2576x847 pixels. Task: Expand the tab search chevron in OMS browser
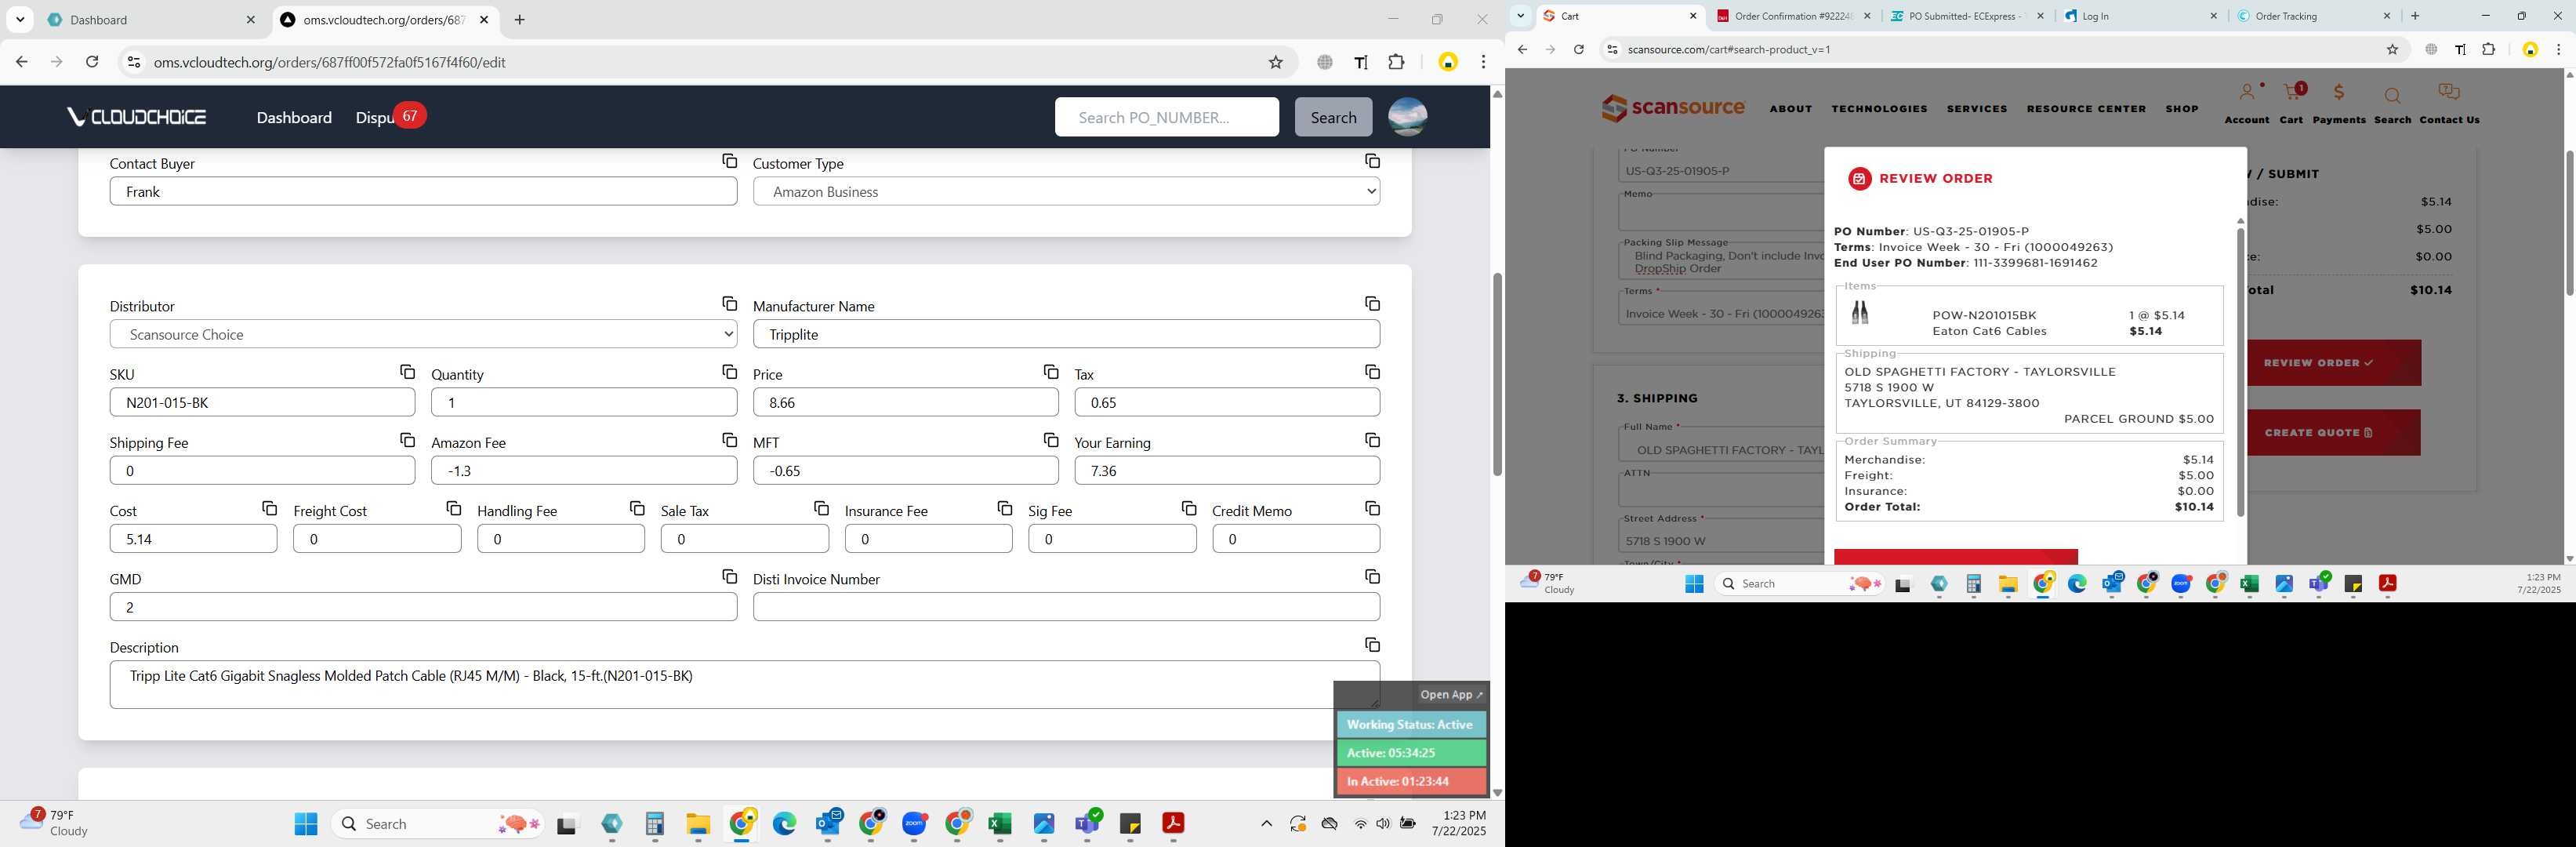click(x=20, y=20)
